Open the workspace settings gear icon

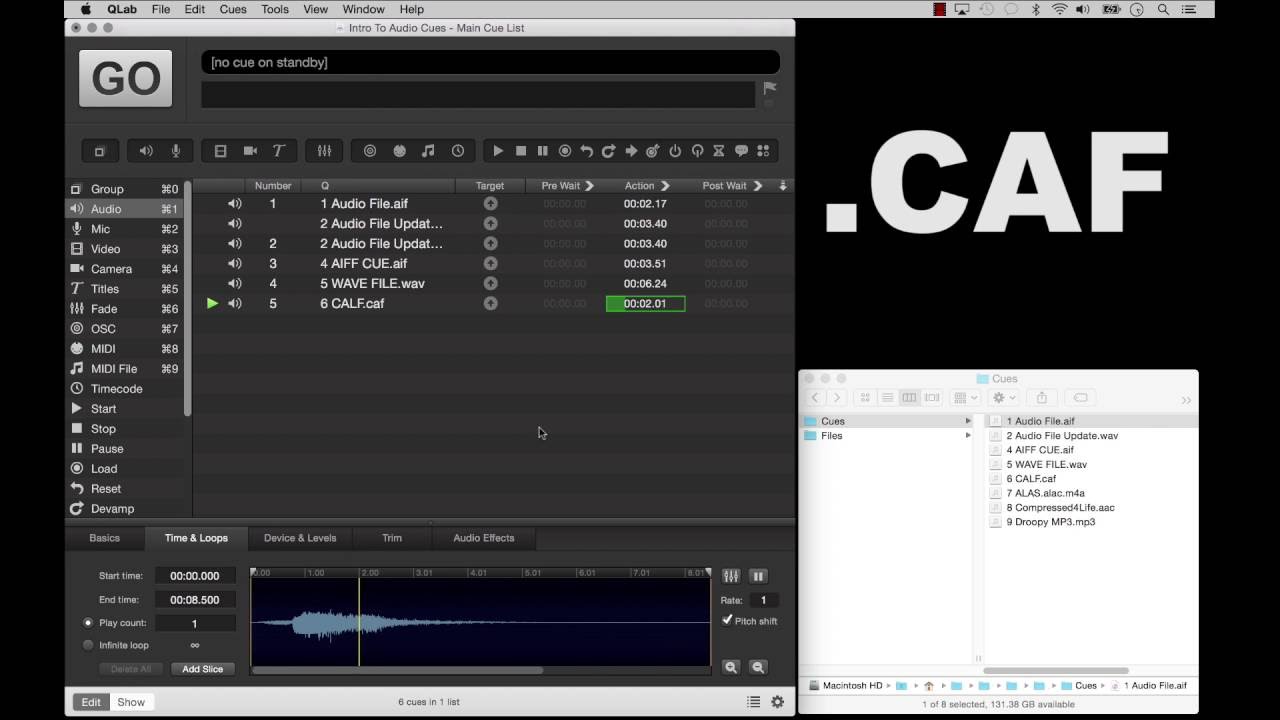click(x=777, y=702)
